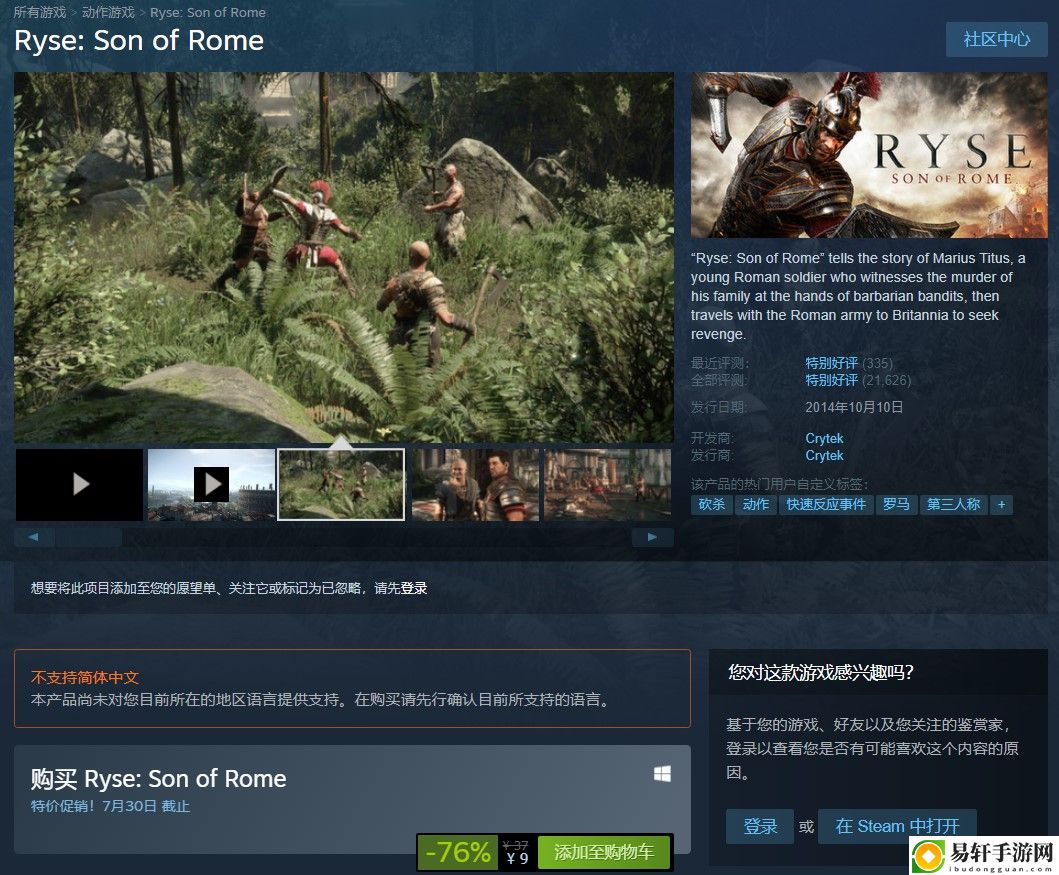
Task: Click the 您对这款游戏感兴趣吗? heading
Action: (821, 672)
